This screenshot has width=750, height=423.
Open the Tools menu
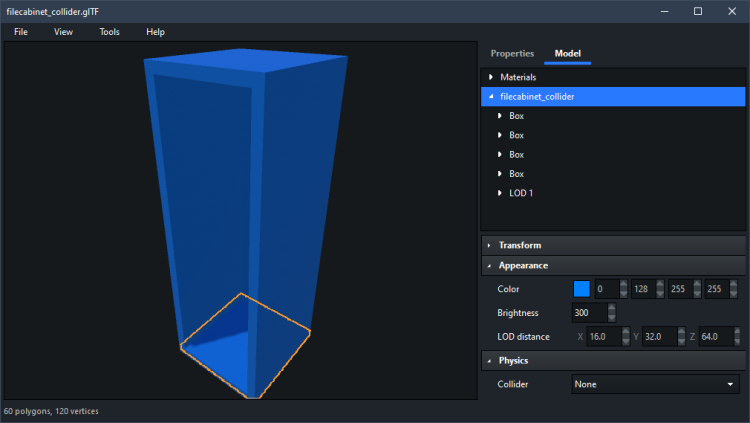[x=109, y=32]
